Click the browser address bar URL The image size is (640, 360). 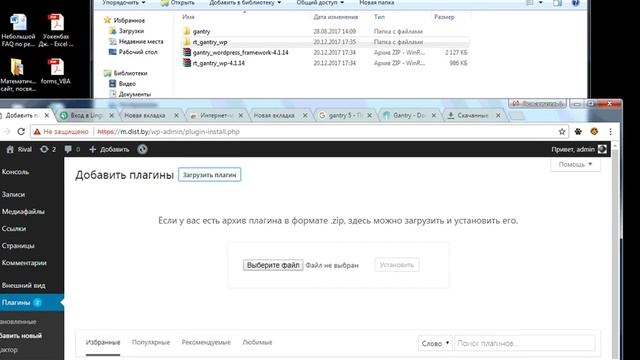pos(169,131)
